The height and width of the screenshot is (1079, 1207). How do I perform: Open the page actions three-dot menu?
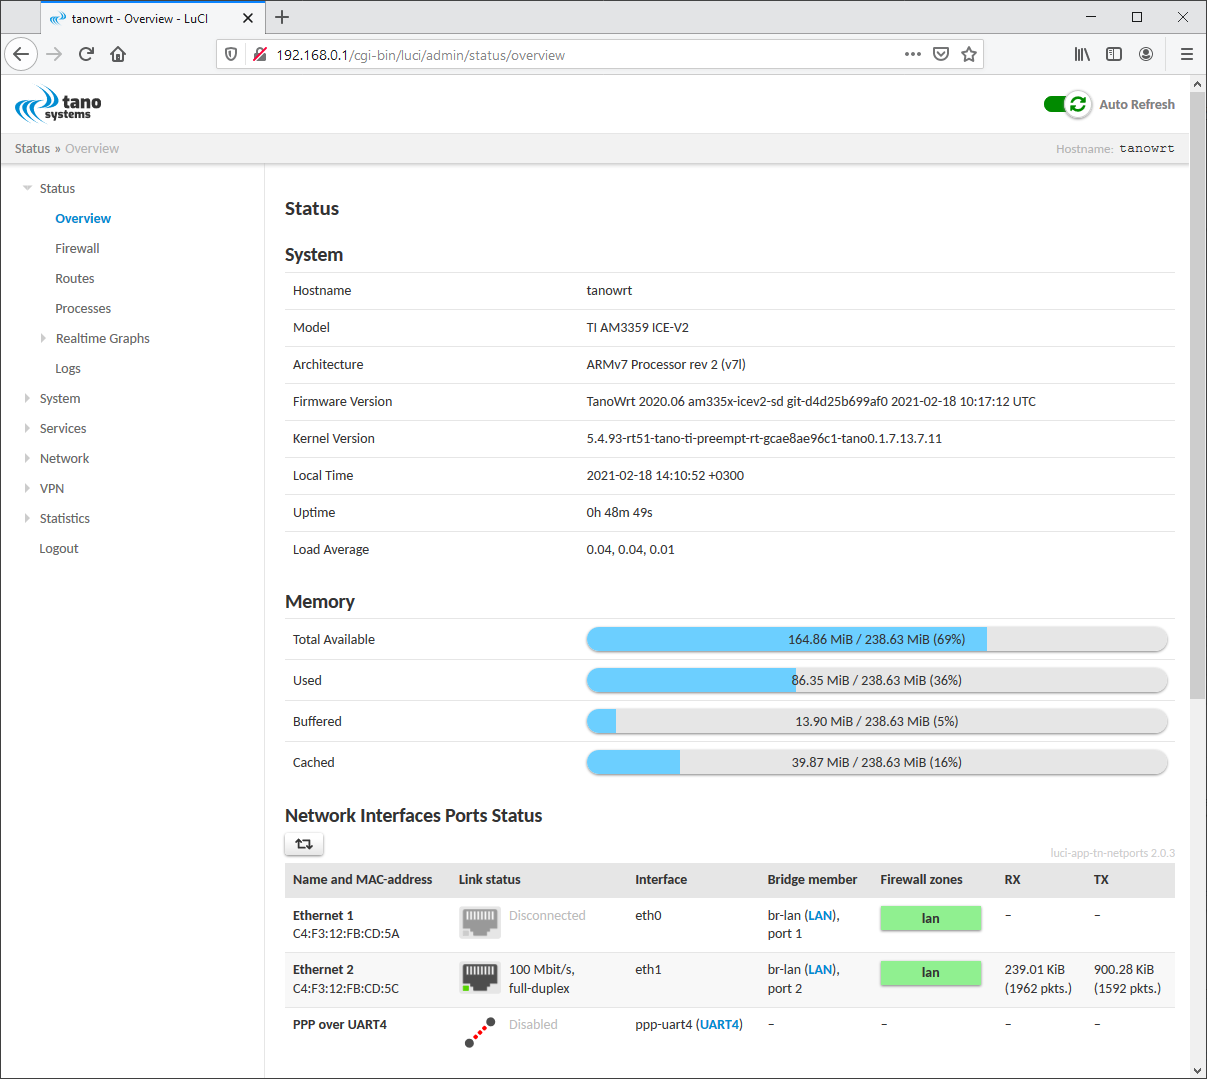pos(912,54)
